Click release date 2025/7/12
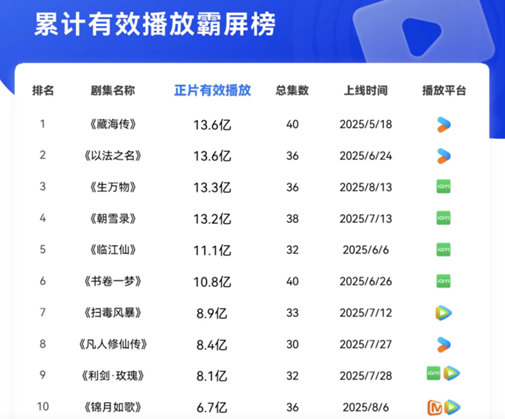 click(366, 313)
